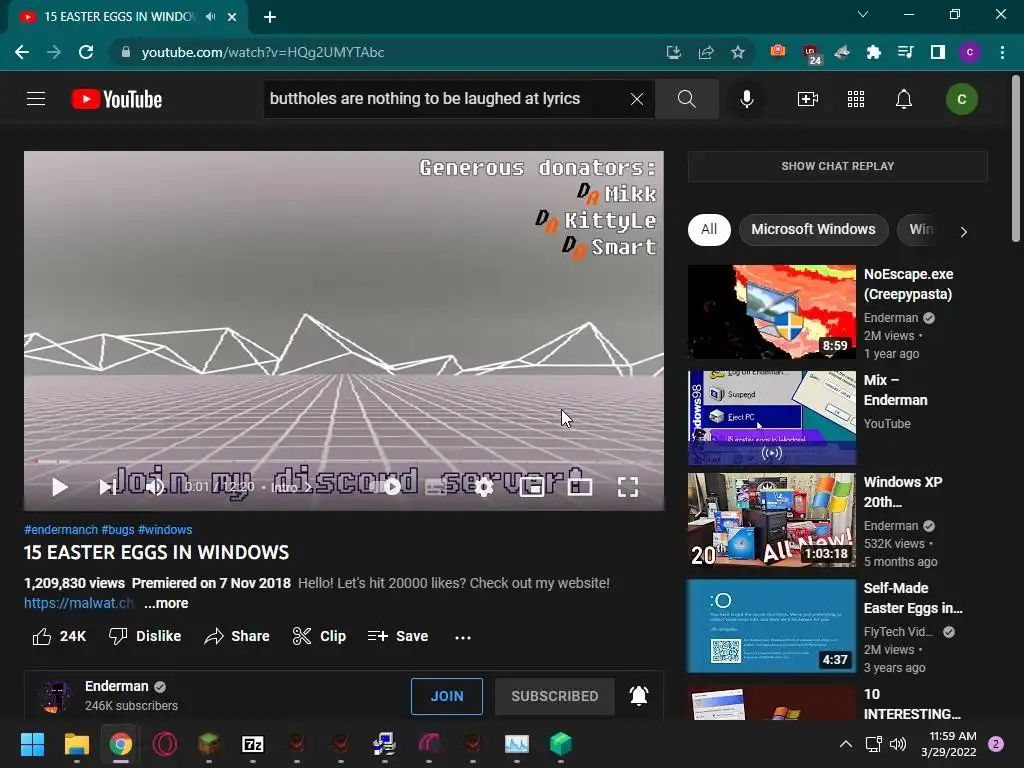
Task: Reload the page in Chrome
Action: (86, 52)
